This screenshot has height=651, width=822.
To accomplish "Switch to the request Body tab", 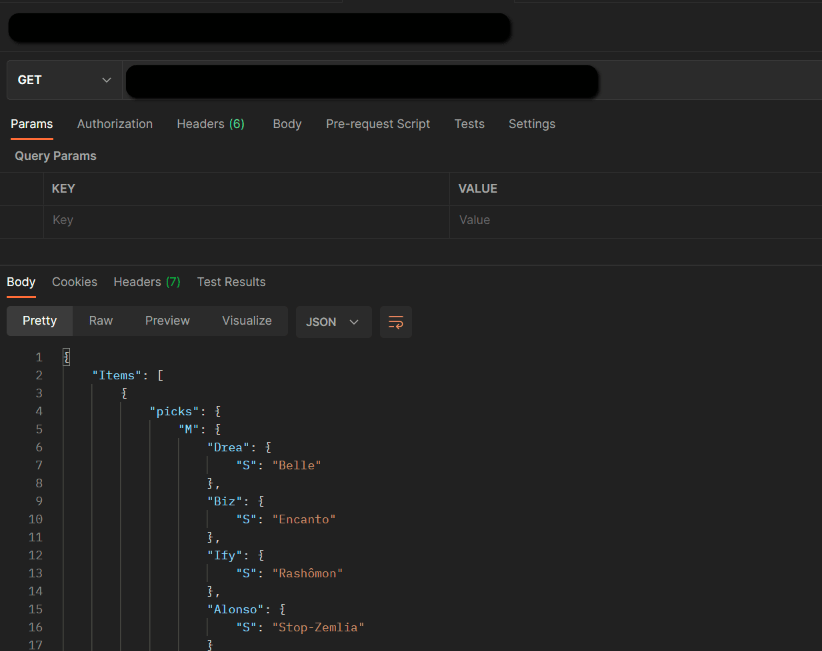I will (x=287, y=124).
